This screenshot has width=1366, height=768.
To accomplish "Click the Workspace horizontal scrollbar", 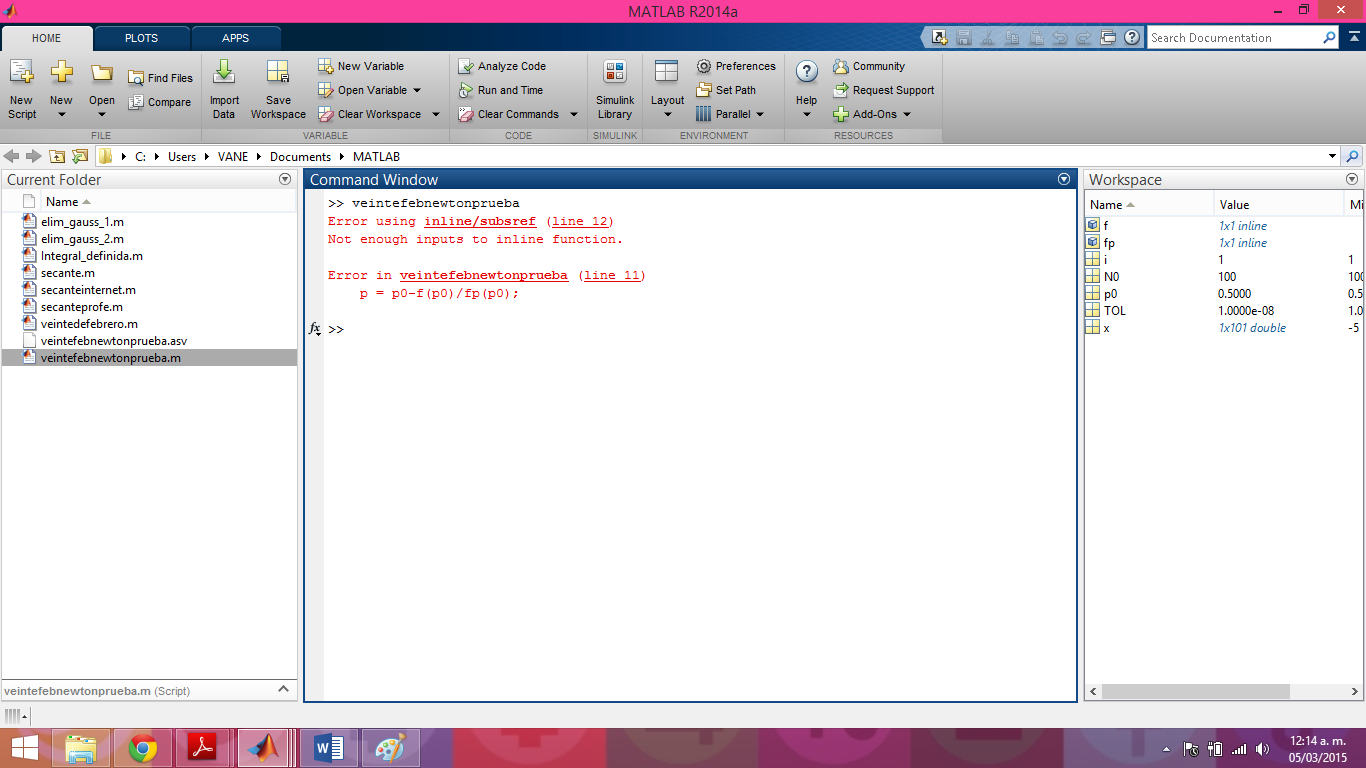I will (1196, 692).
